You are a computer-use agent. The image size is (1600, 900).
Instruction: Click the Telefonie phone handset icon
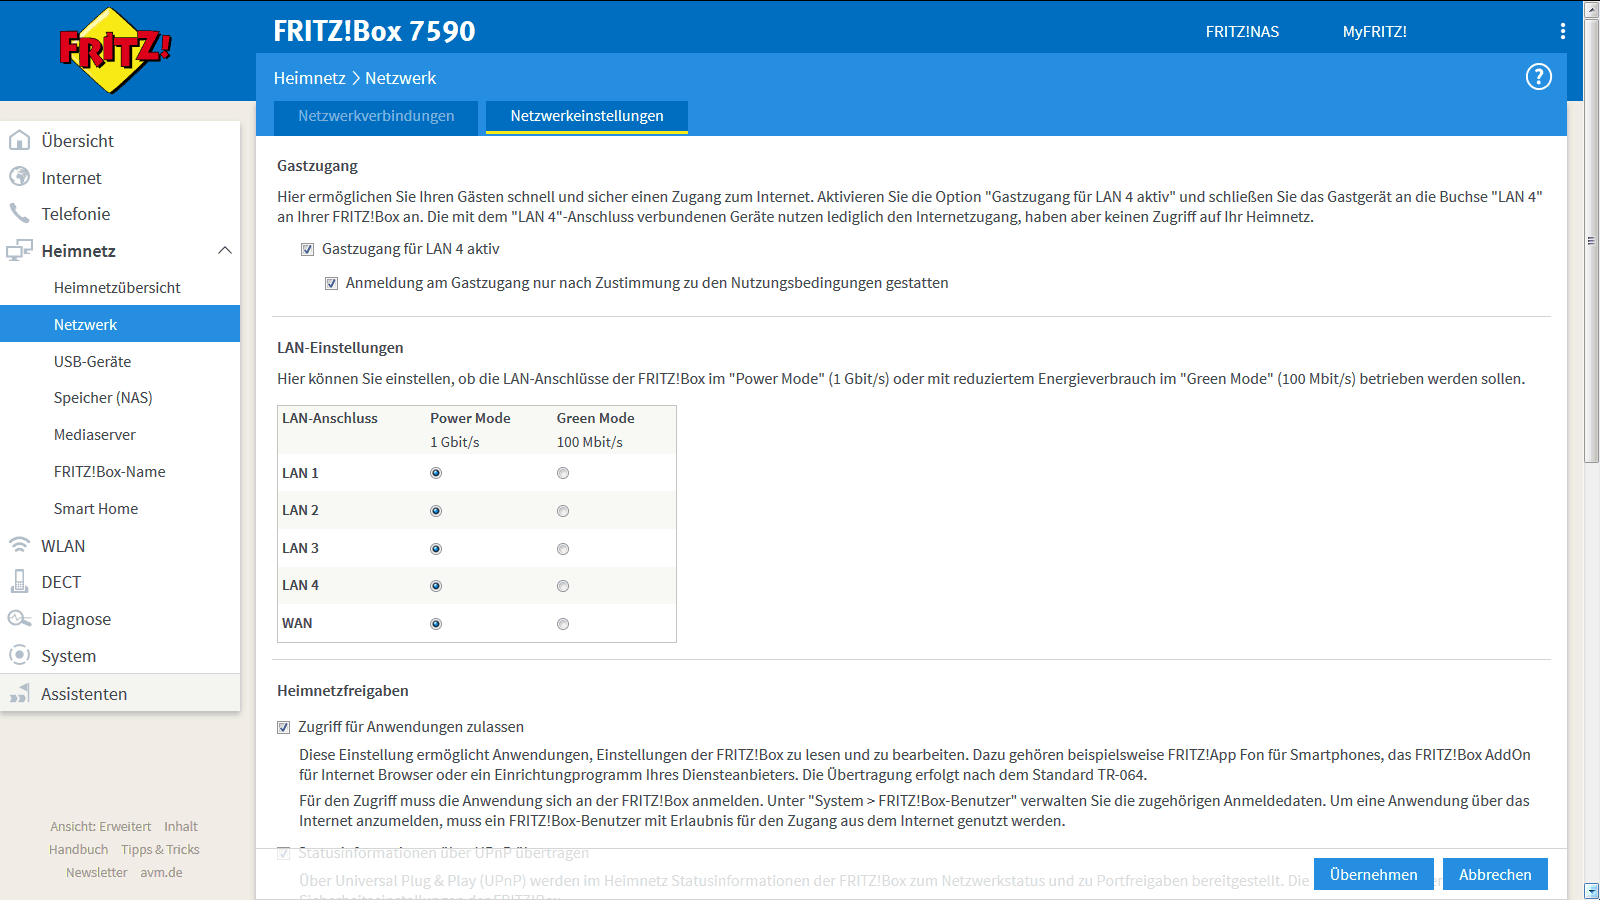click(x=19, y=213)
